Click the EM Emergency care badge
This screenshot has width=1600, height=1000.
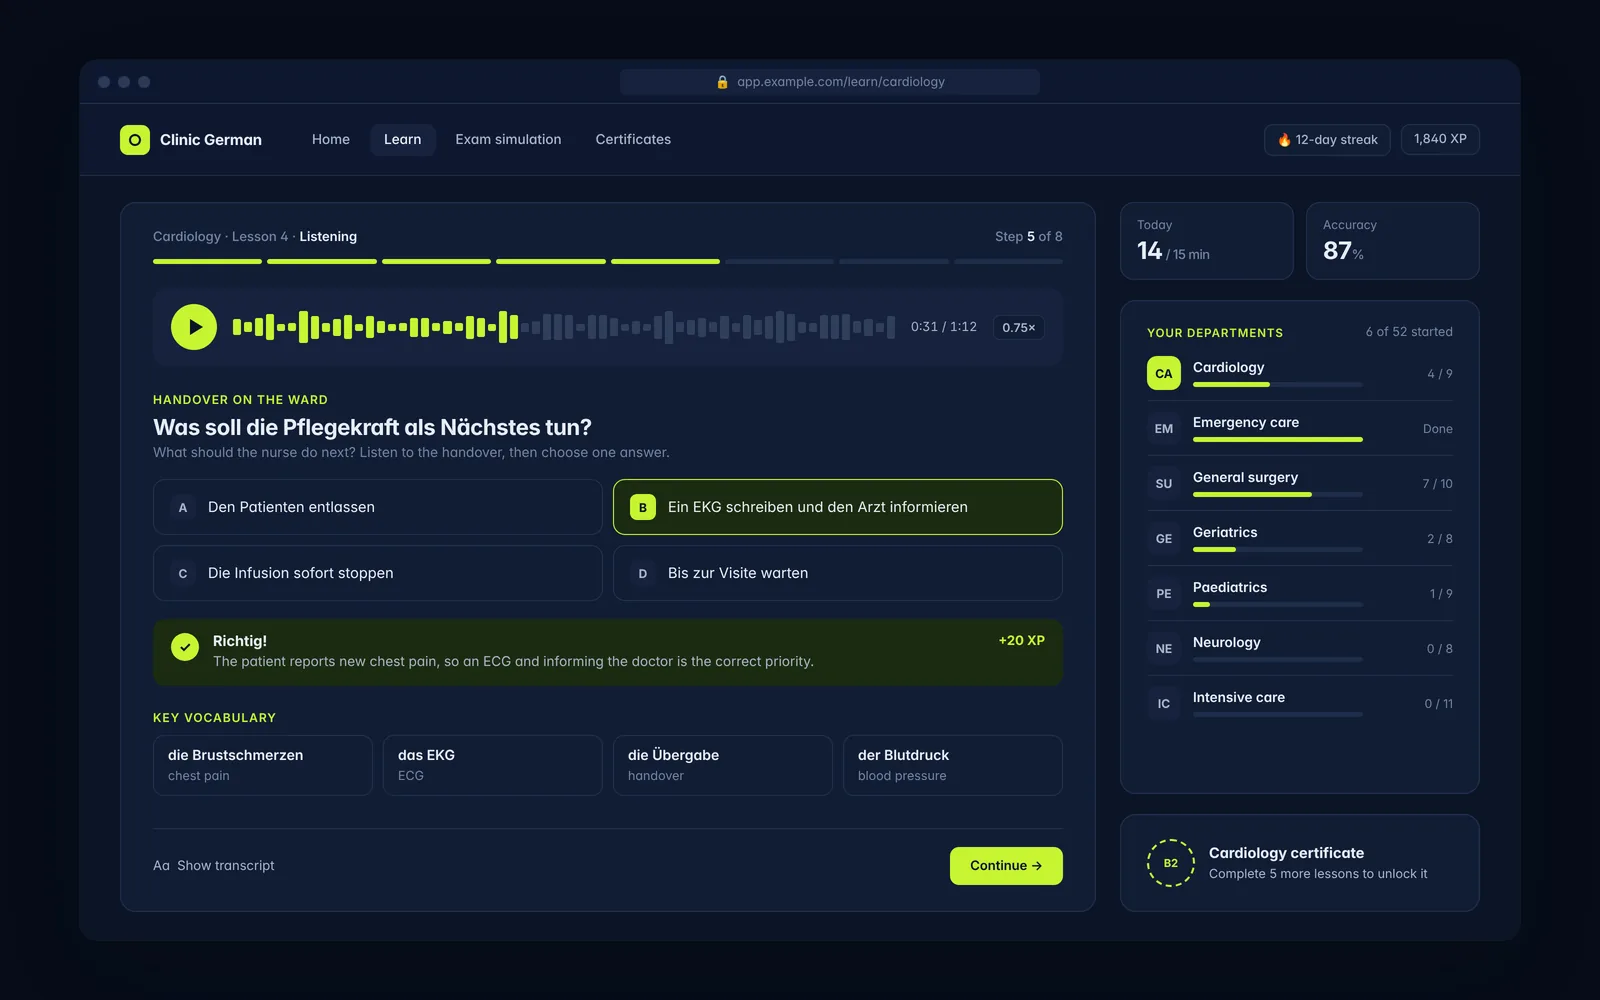tap(1164, 428)
